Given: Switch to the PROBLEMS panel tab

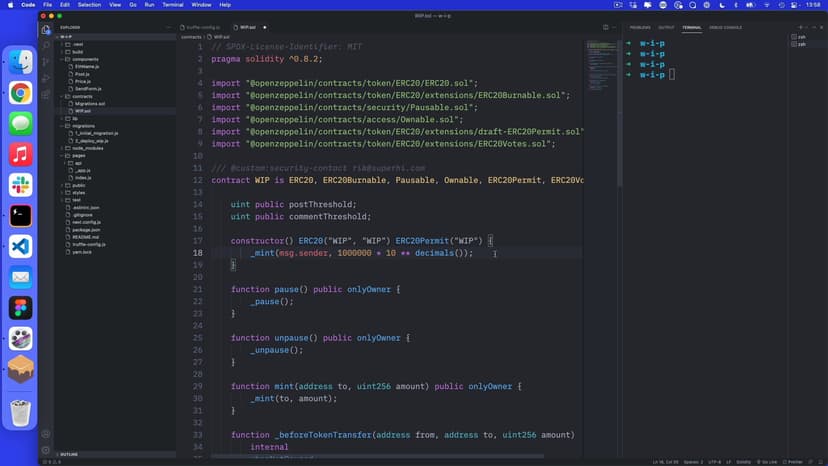Looking at the screenshot, I should tap(640, 27).
